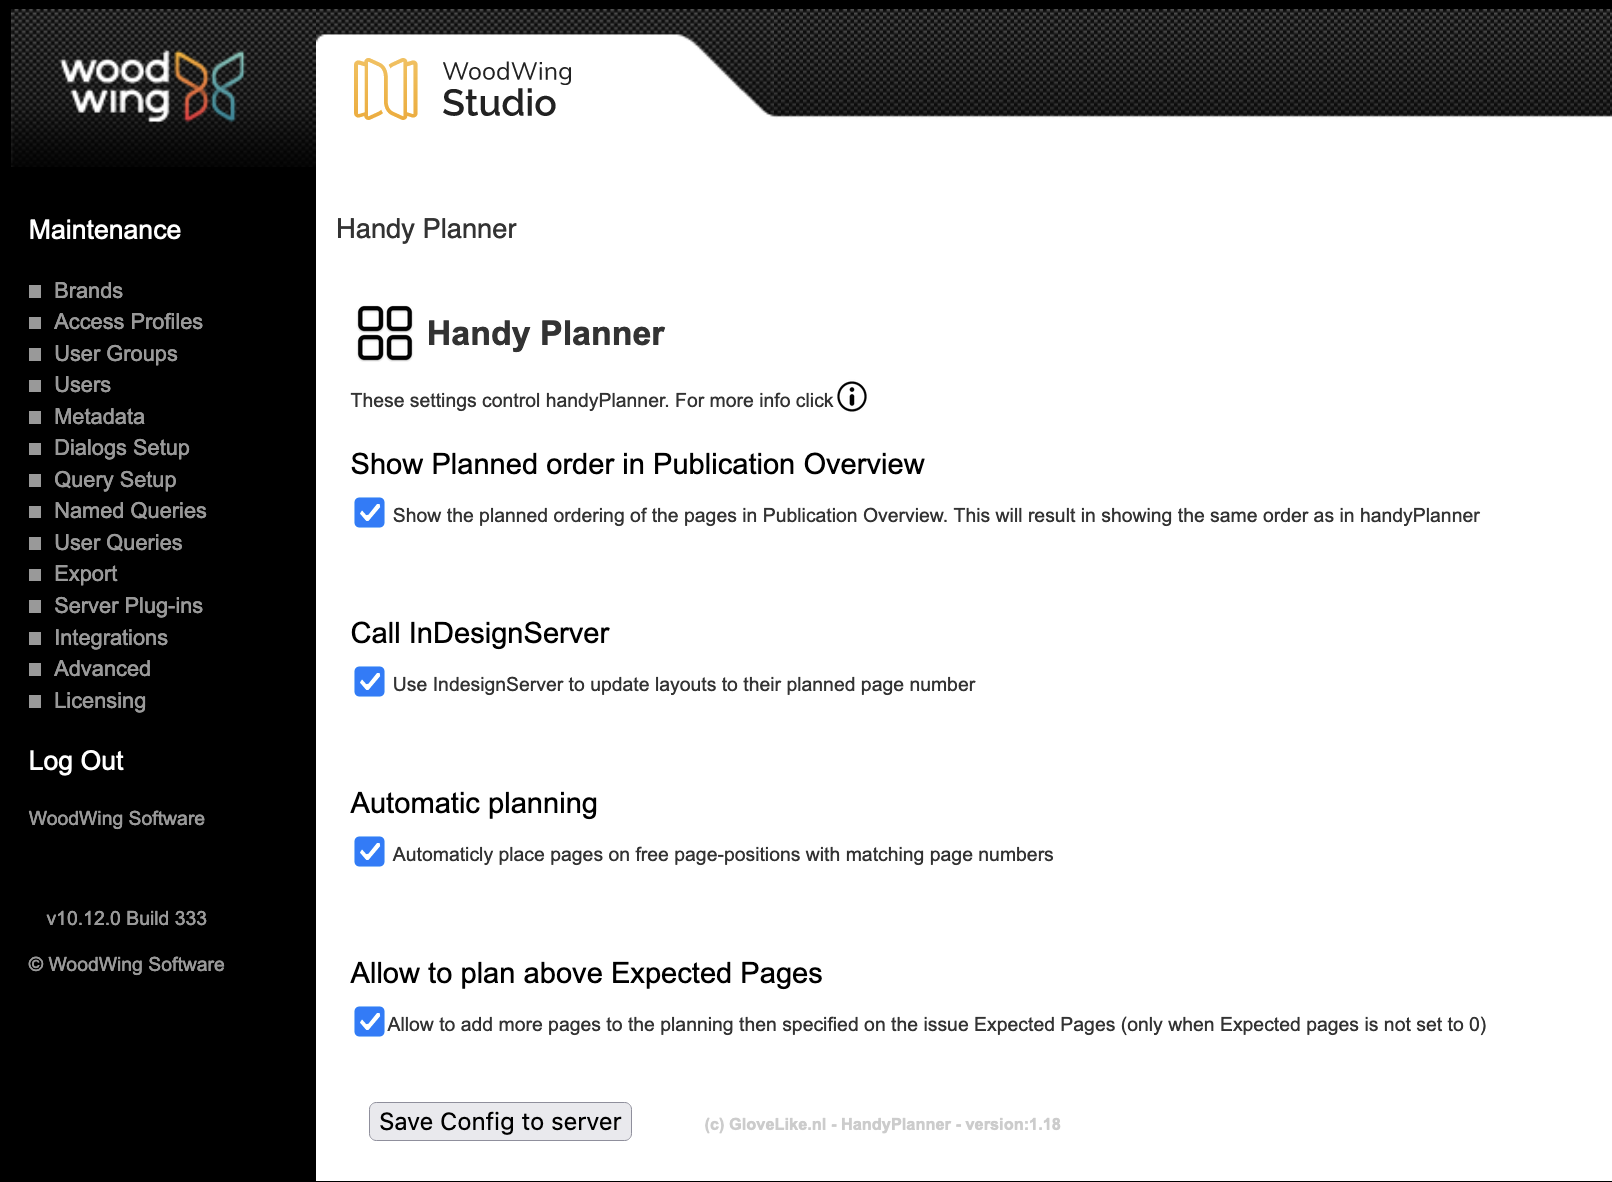Click the WoodWing Studio book icon

point(385,89)
